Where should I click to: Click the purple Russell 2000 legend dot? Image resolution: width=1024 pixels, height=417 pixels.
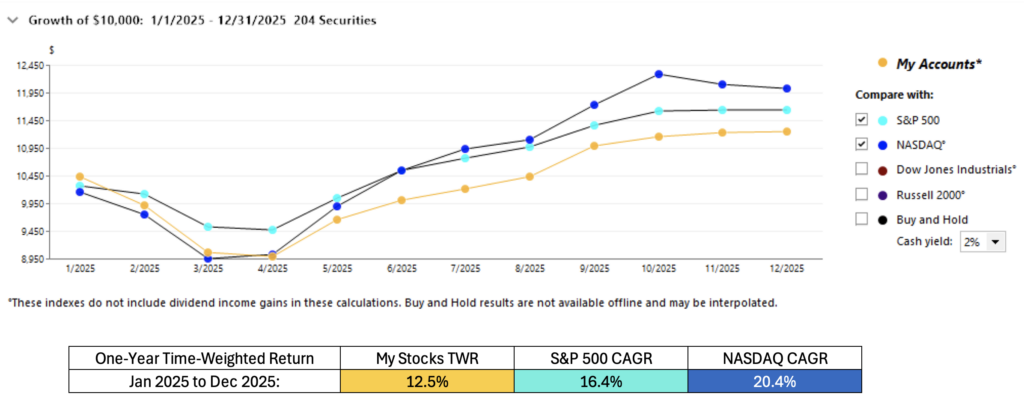[x=880, y=194]
